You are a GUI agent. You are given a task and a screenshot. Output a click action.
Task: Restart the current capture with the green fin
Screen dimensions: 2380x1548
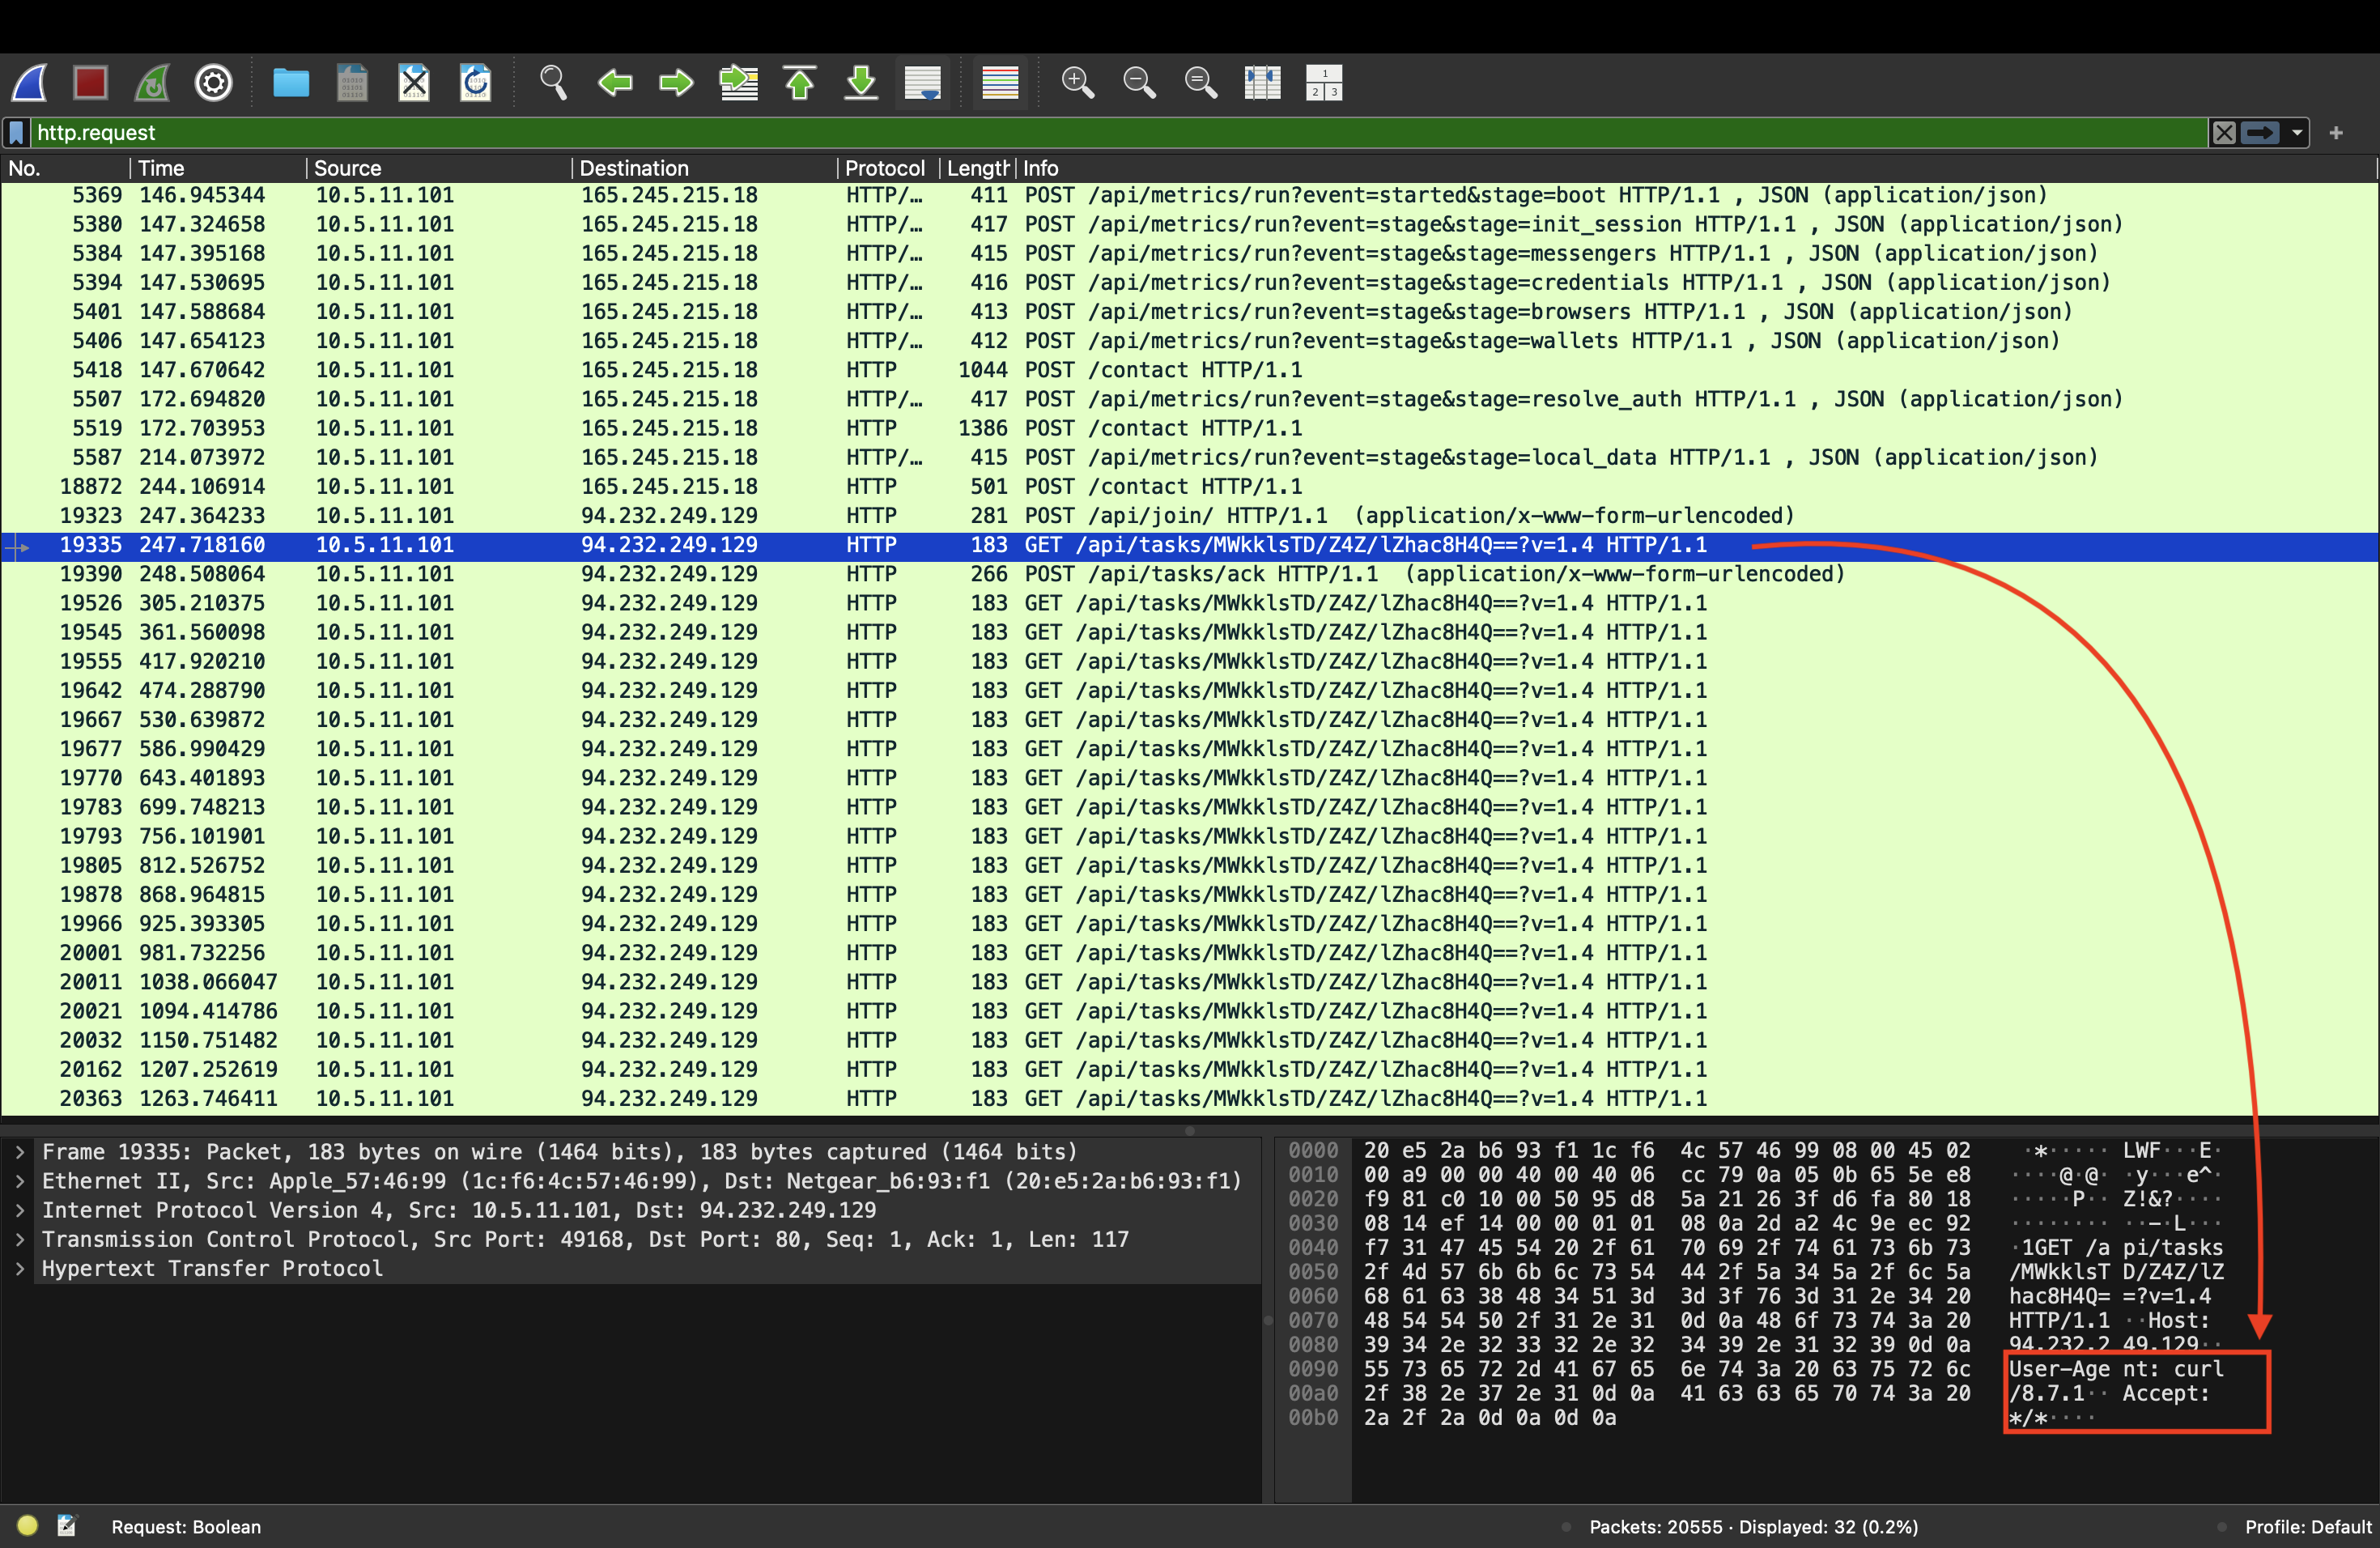[x=152, y=83]
